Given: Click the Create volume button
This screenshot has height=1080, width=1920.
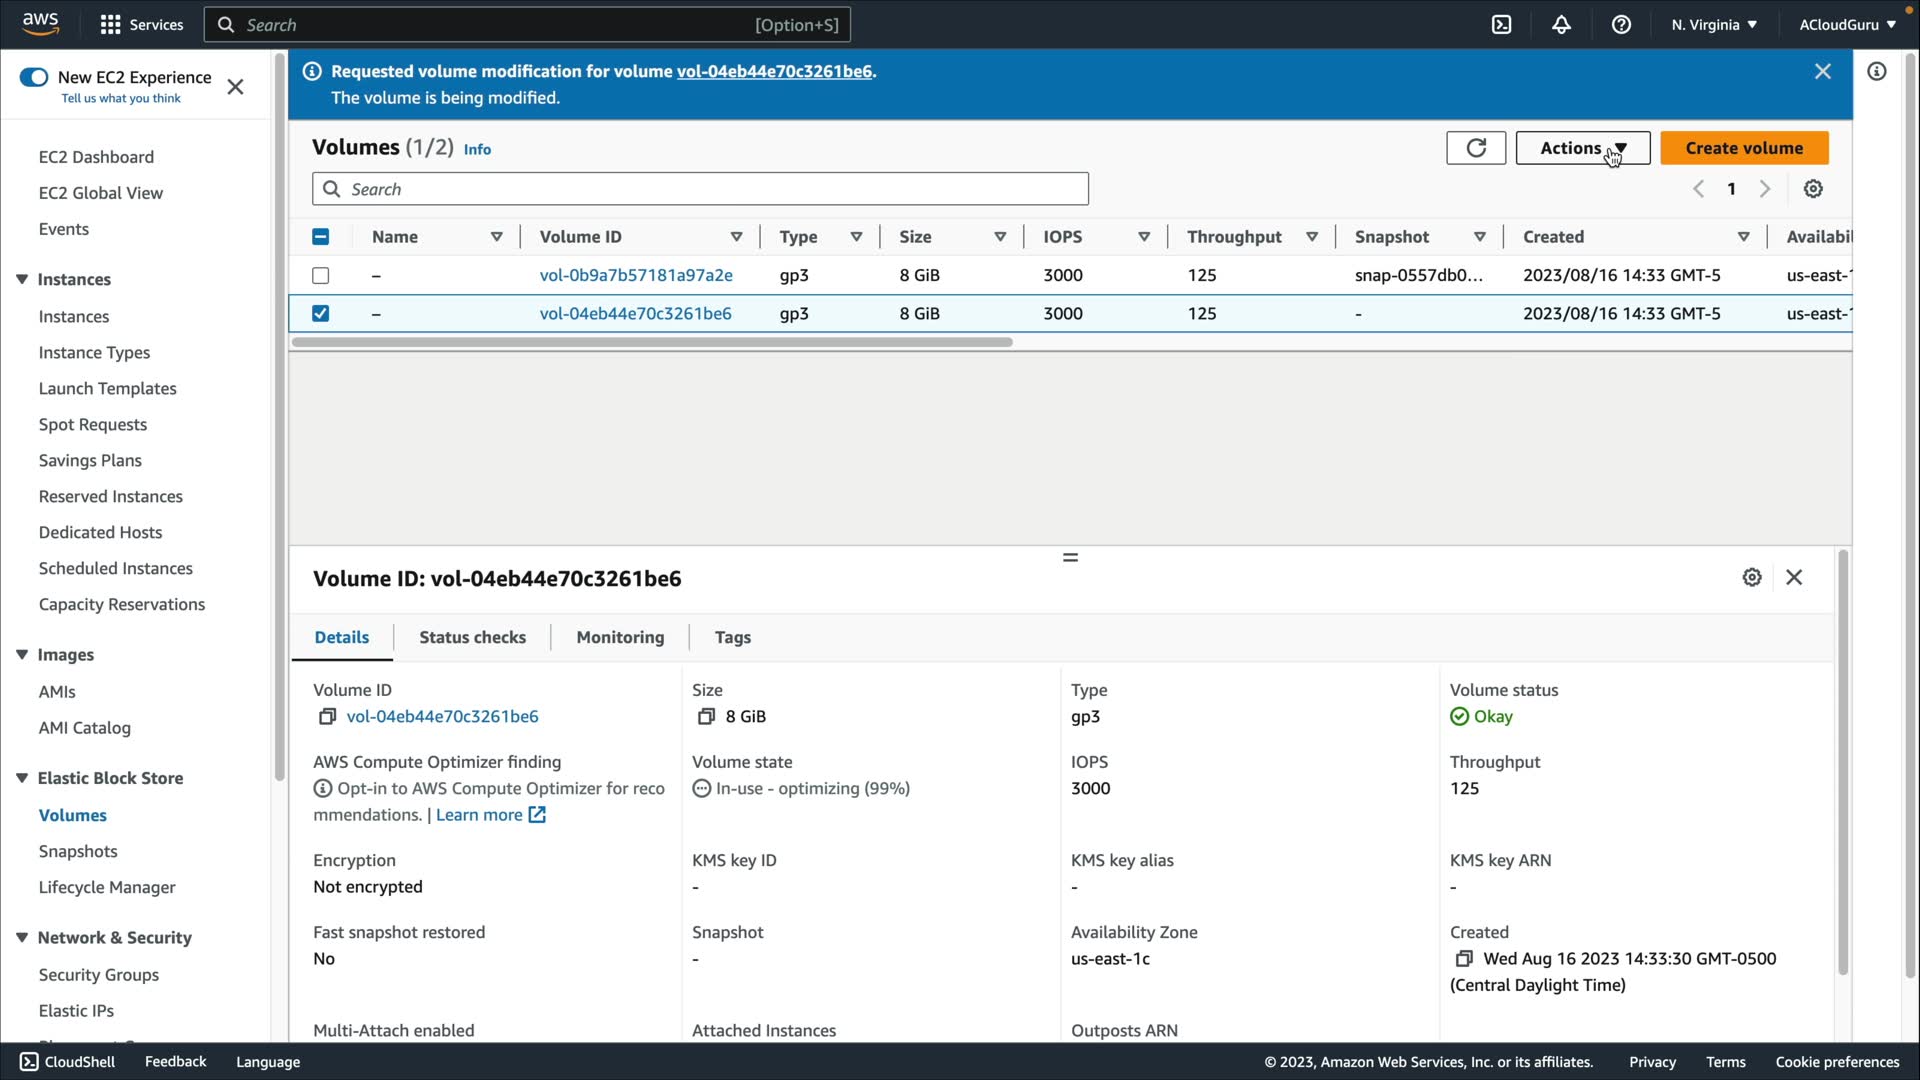Looking at the screenshot, I should point(1743,148).
